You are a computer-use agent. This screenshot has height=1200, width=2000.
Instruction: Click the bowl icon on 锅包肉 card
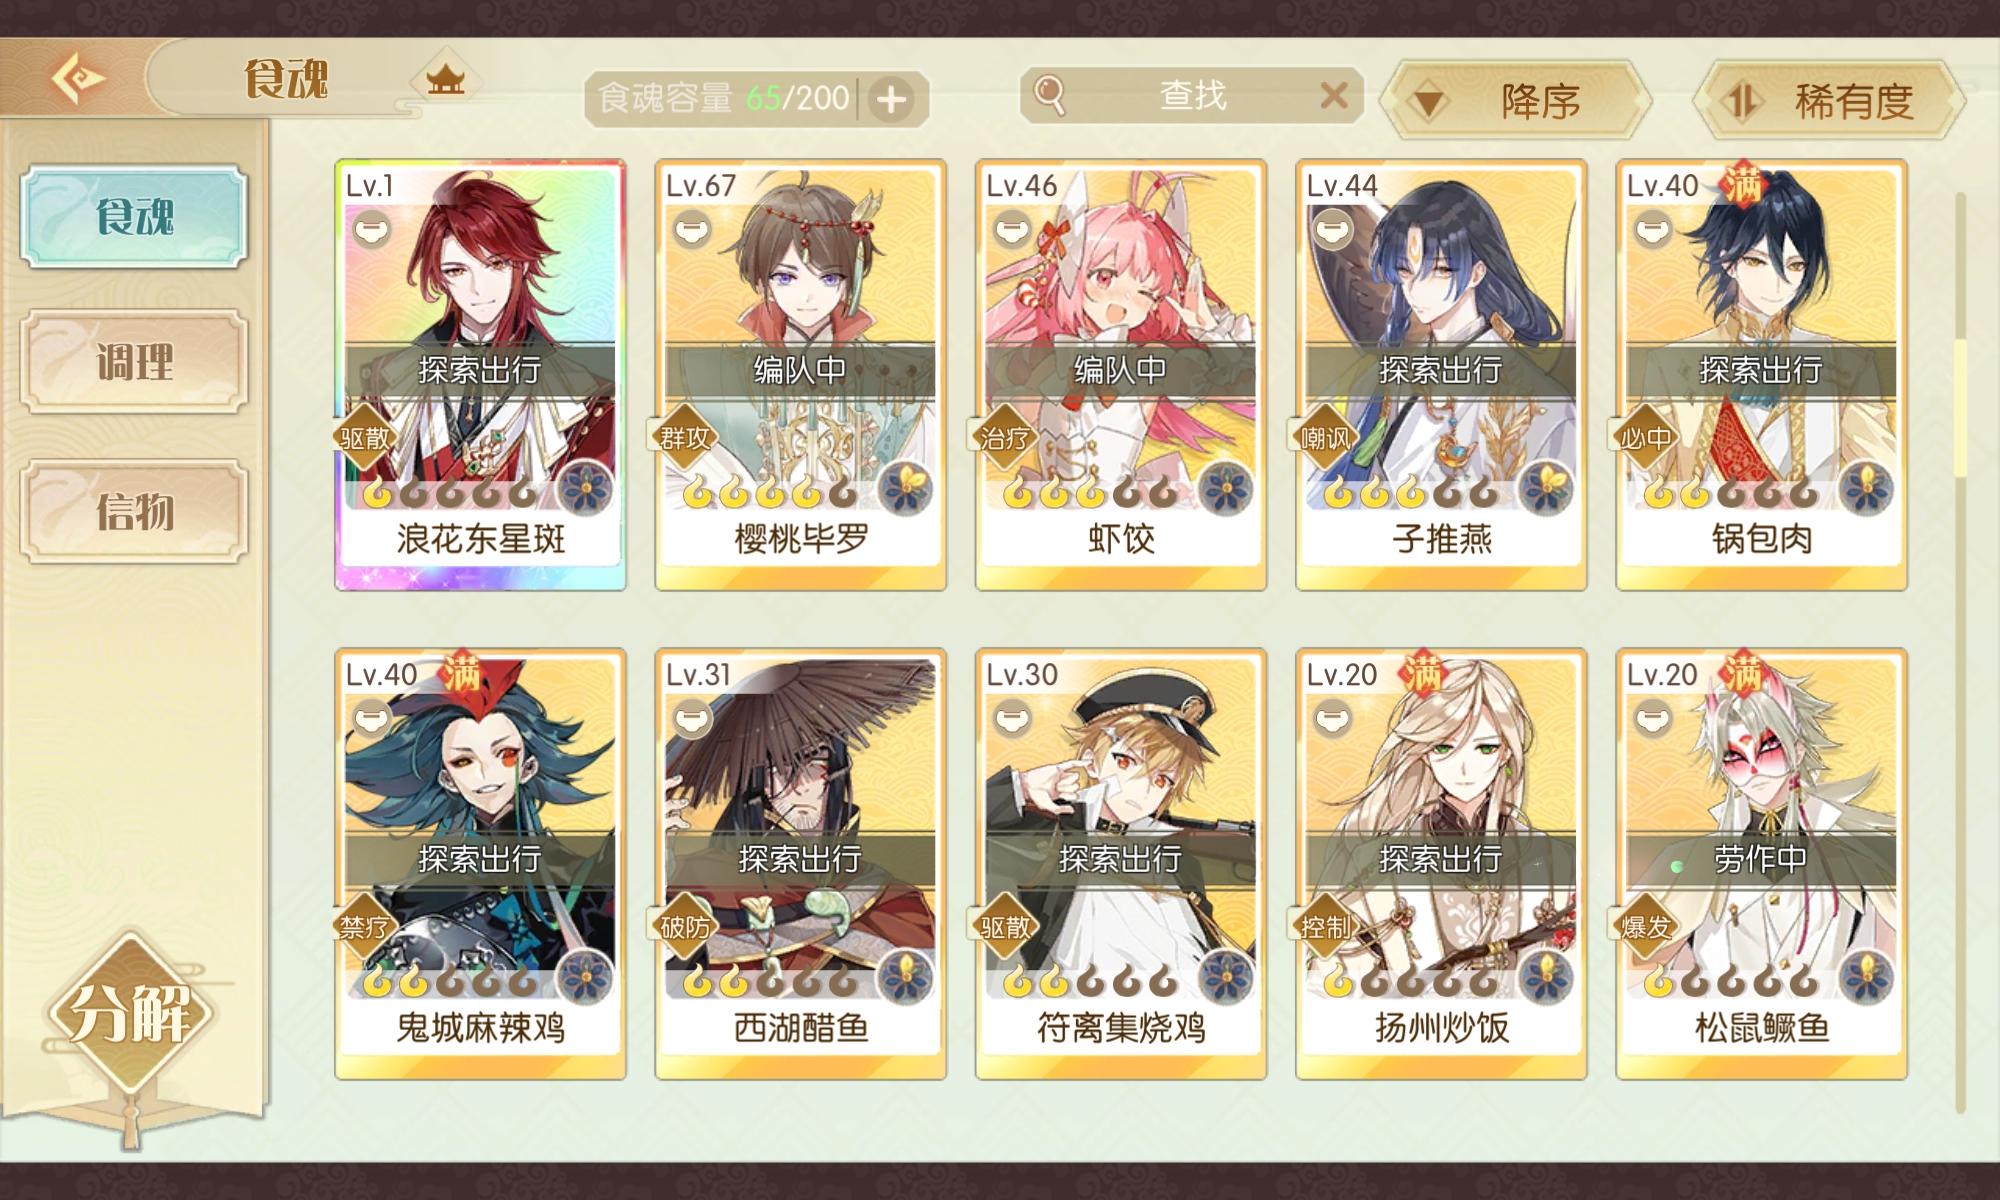tap(1653, 230)
